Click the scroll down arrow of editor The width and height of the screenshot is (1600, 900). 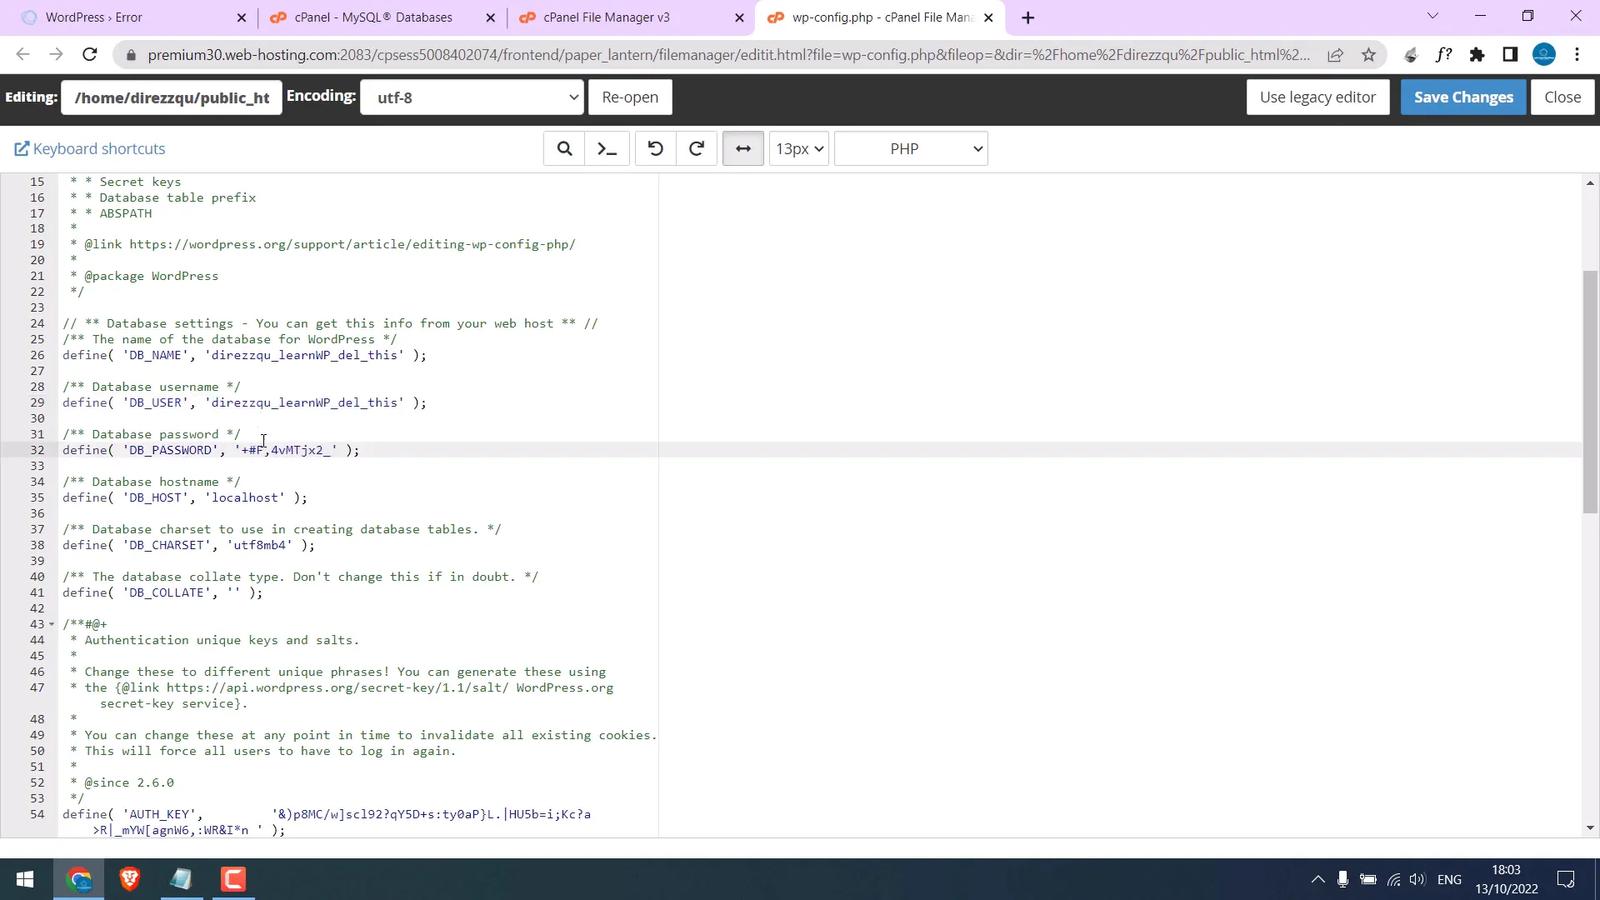pos(1590,828)
